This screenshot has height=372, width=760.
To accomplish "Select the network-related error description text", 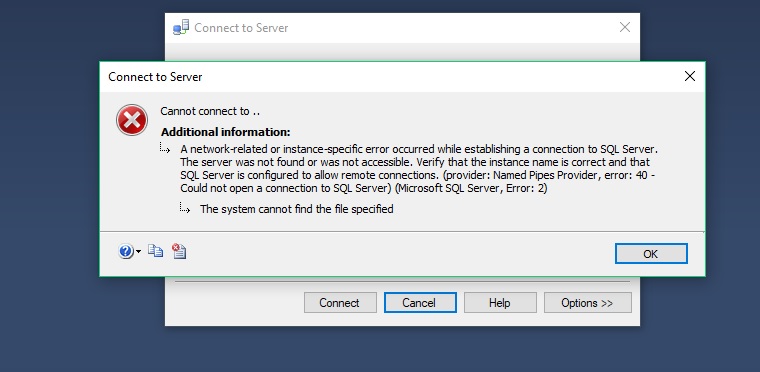I will point(418,168).
